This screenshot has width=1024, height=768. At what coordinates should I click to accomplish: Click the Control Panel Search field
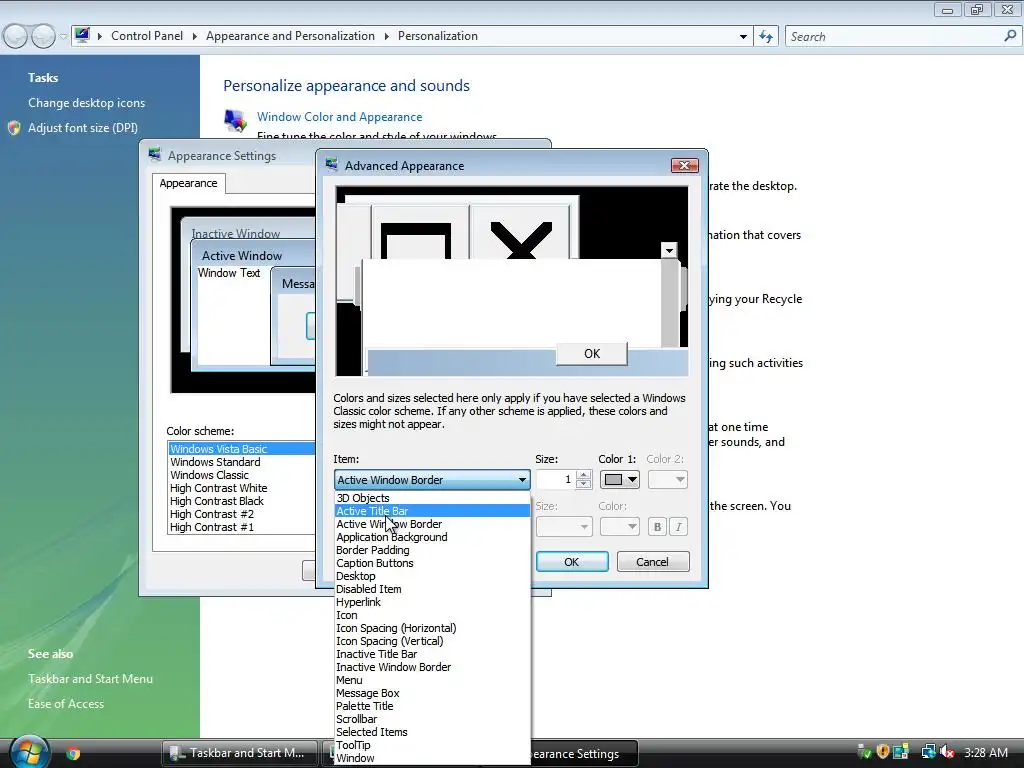[902, 37]
